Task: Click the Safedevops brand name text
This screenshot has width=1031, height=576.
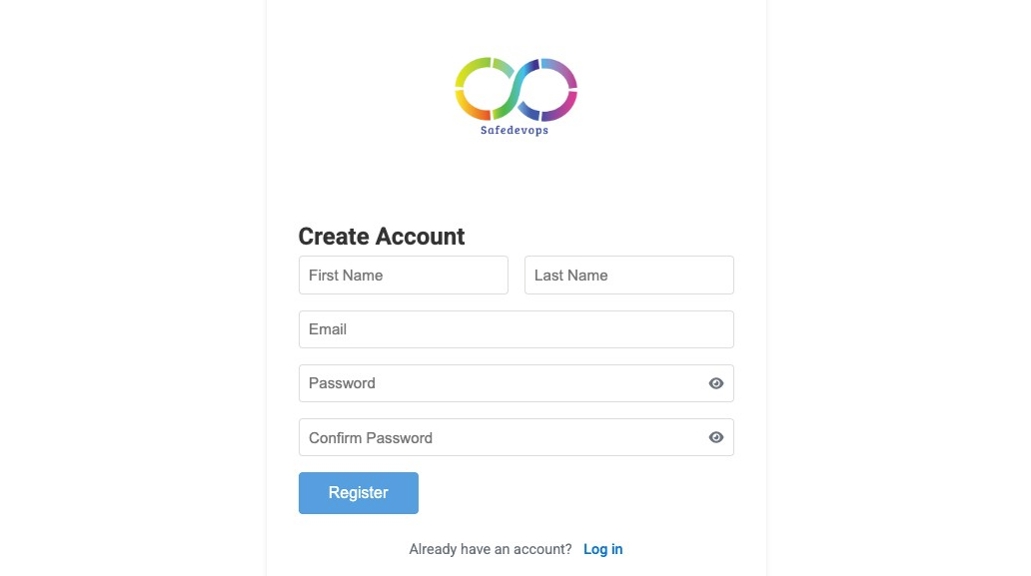Action: pos(516,130)
